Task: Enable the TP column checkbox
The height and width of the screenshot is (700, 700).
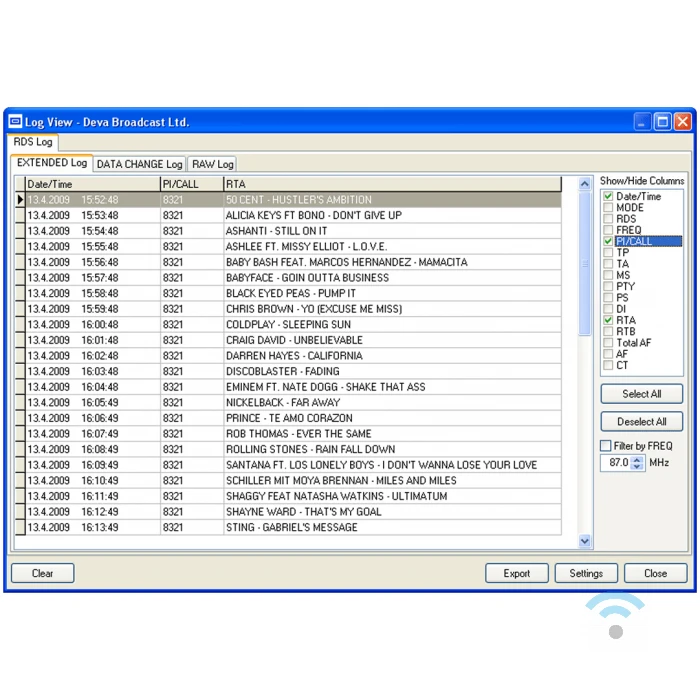Action: 608,252
